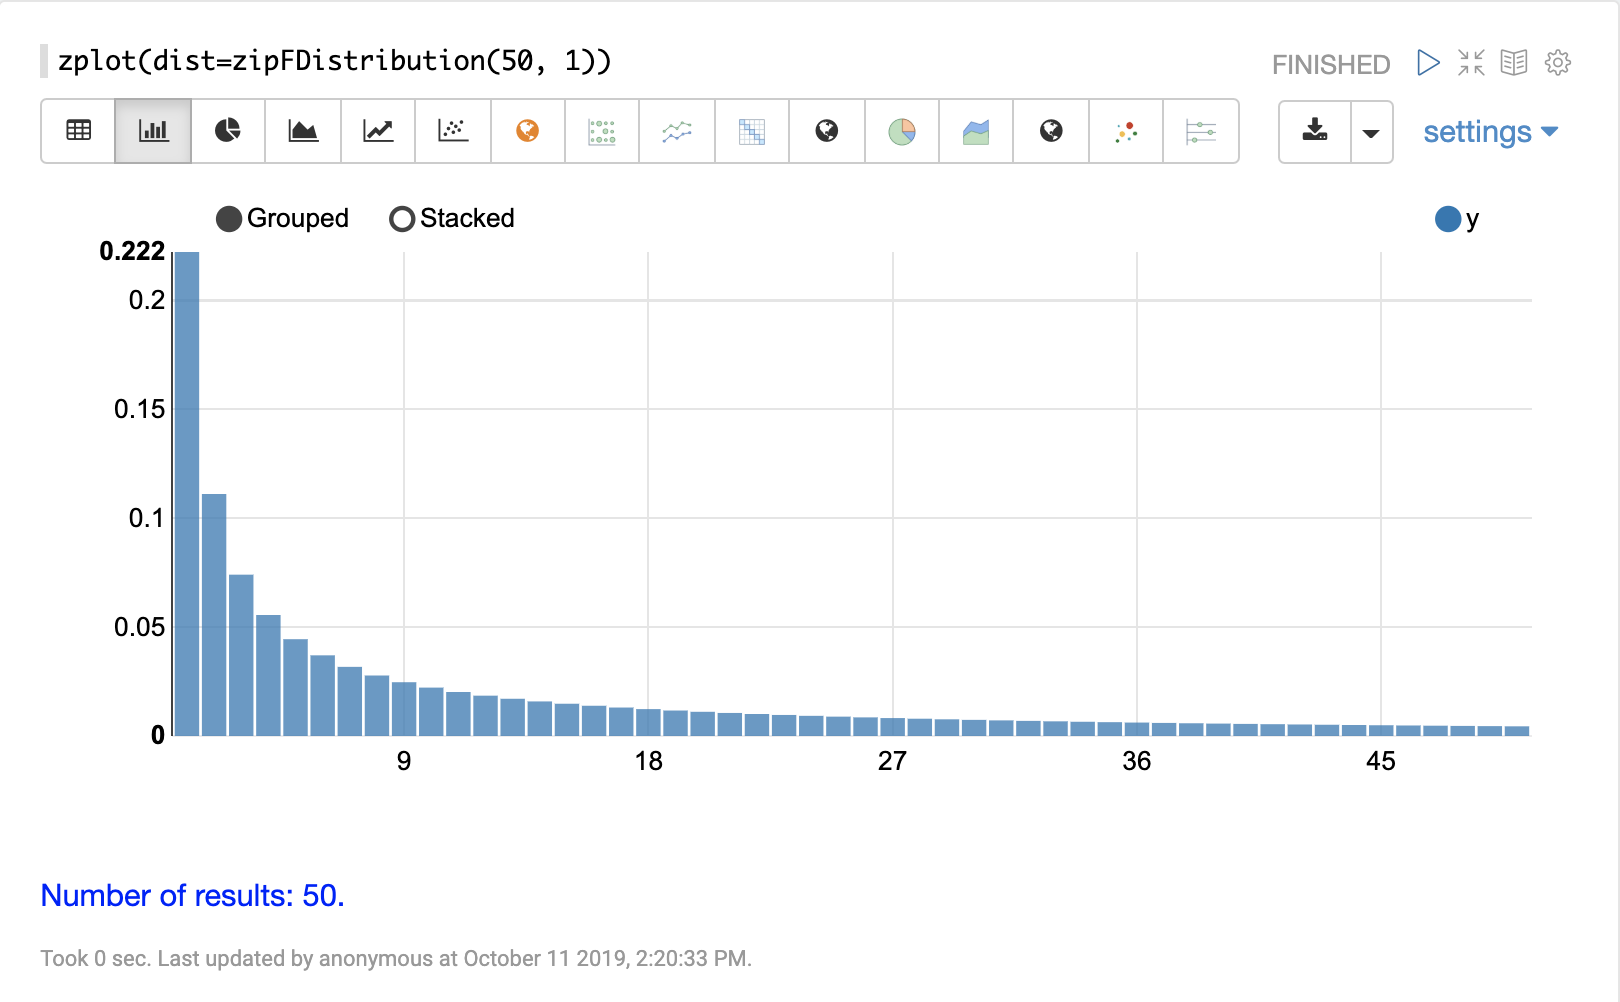Image resolution: width=1620 pixels, height=1002 pixels.
Task: Run the paragraph with play icon
Action: [1428, 63]
